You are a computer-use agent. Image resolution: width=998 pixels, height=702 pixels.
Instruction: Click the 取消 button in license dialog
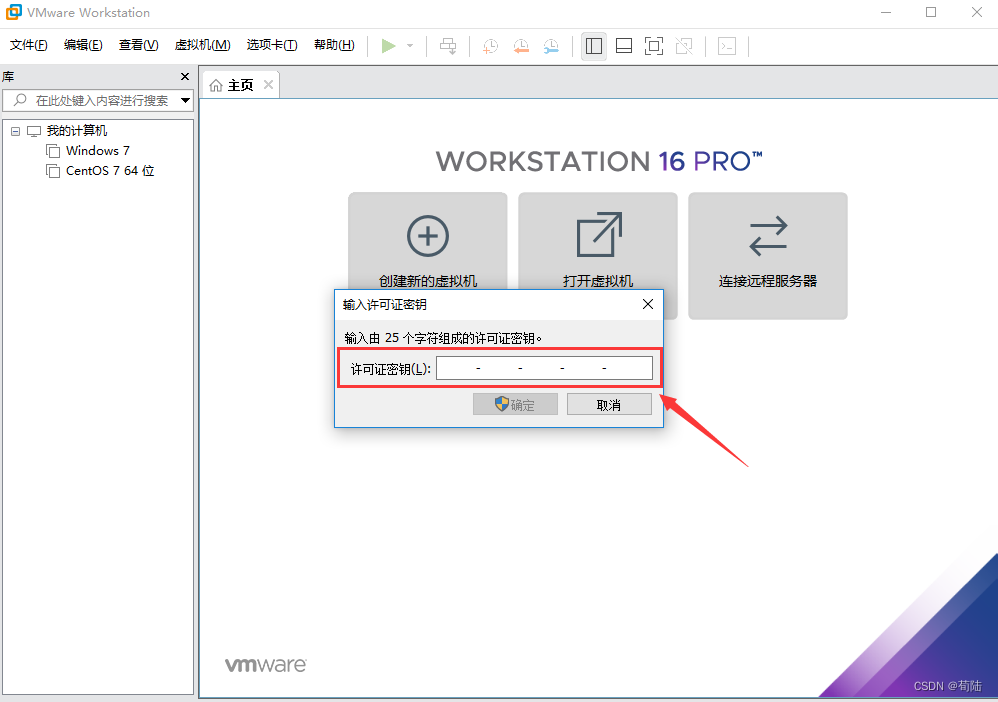pyautogui.click(x=609, y=404)
